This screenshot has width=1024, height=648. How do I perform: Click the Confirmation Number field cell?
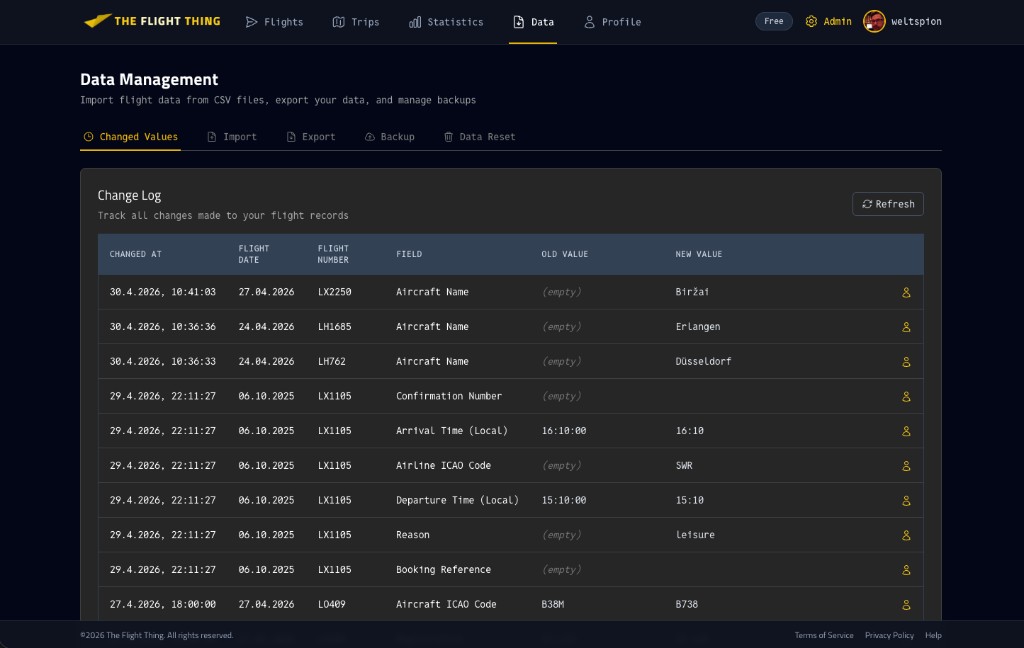point(449,396)
